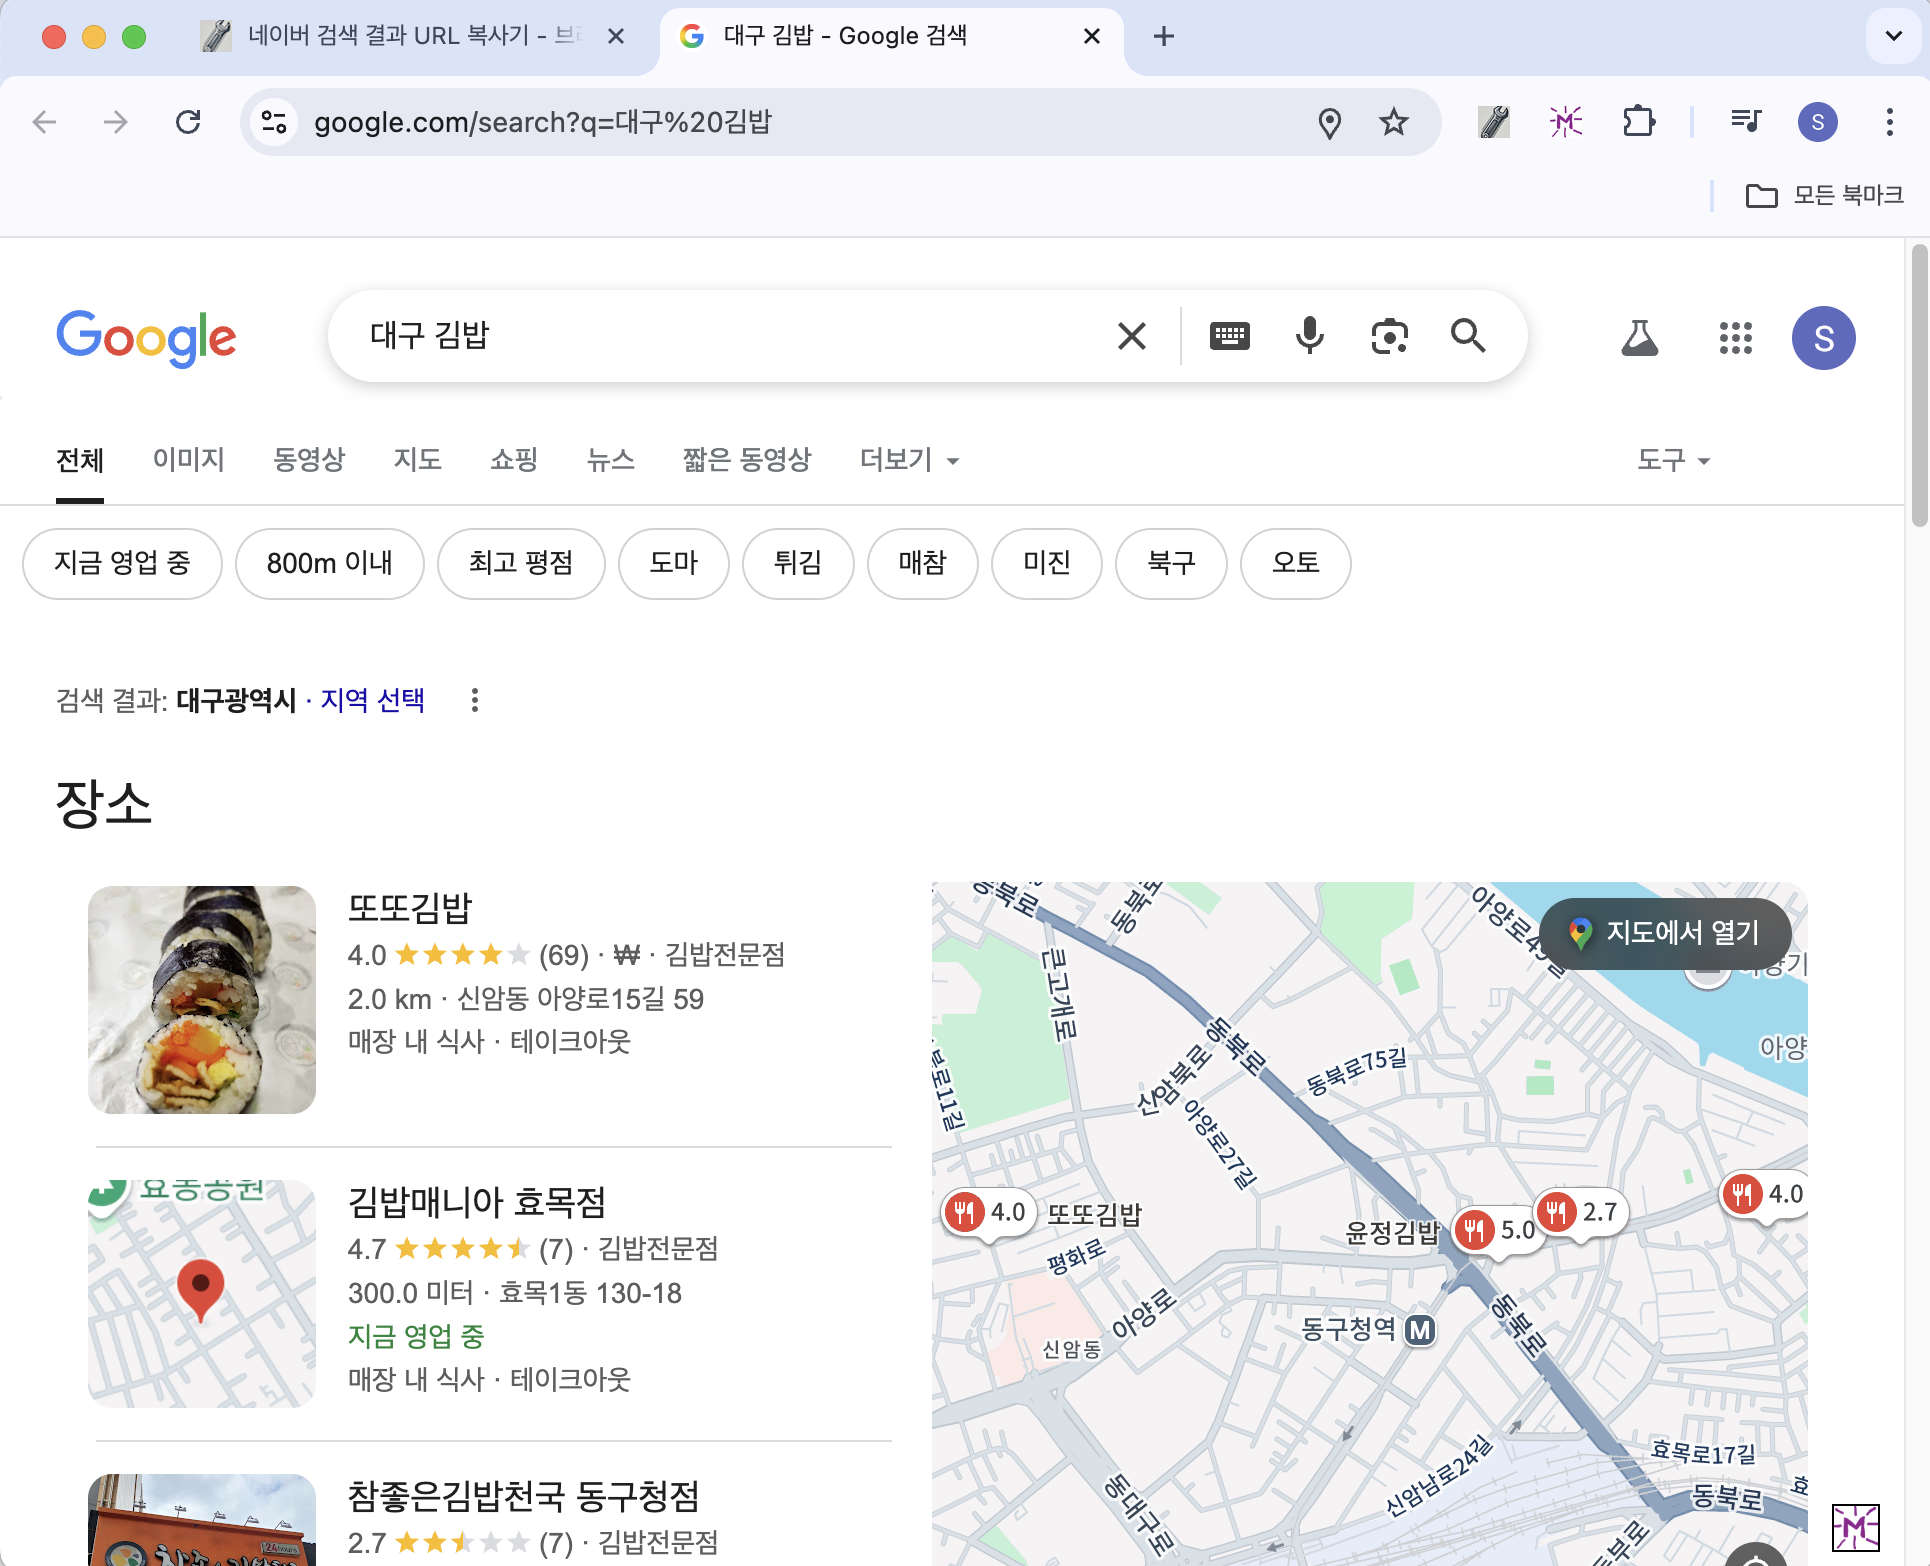Open Google account S avatar
The height and width of the screenshot is (1566, 1930).
point(1823,338)
